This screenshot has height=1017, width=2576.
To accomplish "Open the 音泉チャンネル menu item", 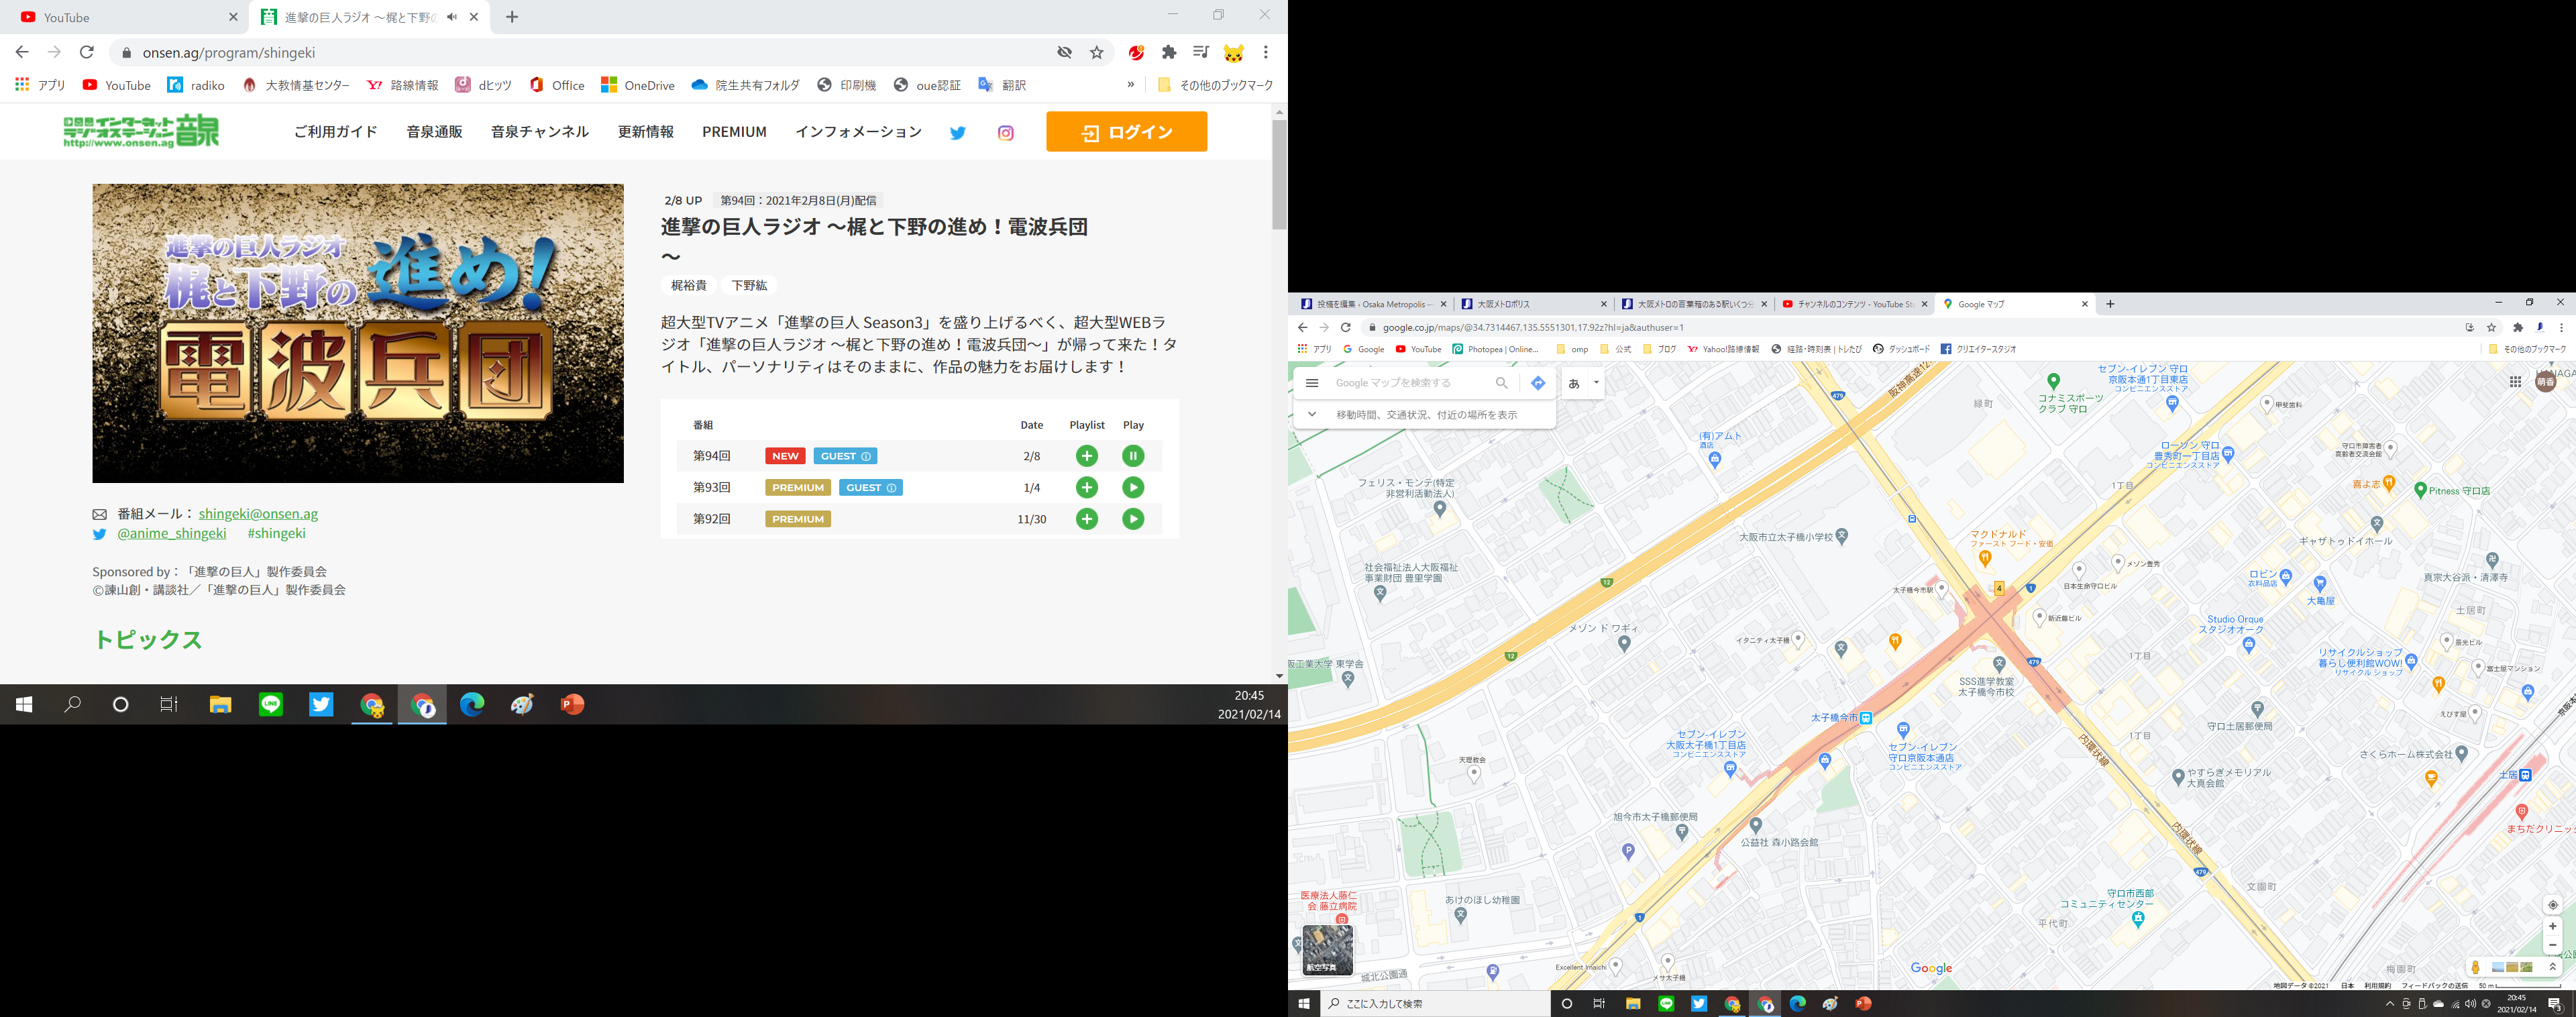I will (539, 132).
